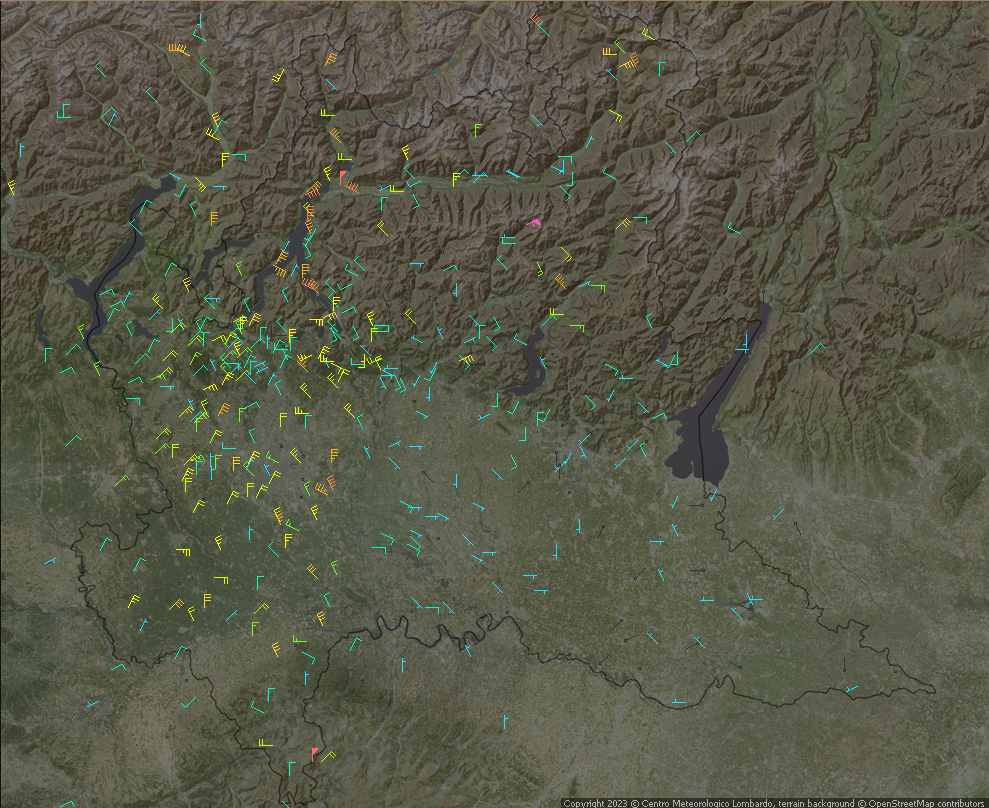
Task: Click the cyan barb at Lake Garda's southern tip
Action: point(712,490)
